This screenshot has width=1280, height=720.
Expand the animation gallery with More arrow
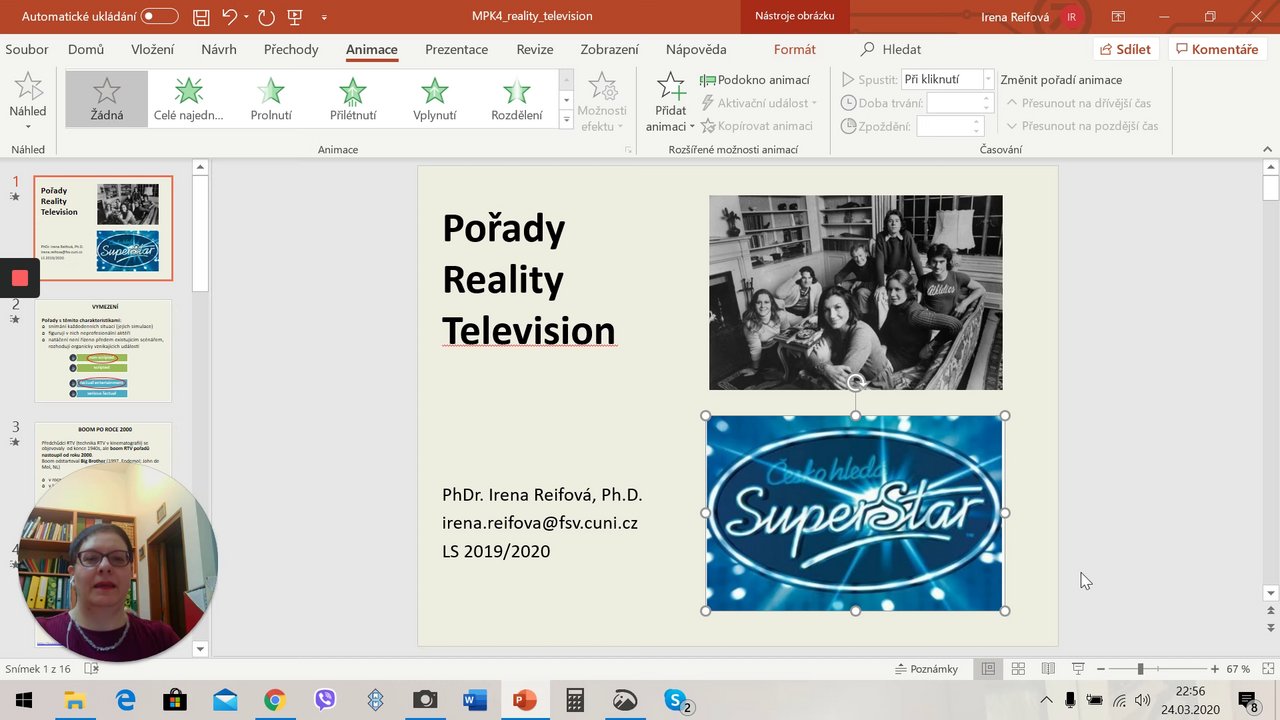coord(566,120)
